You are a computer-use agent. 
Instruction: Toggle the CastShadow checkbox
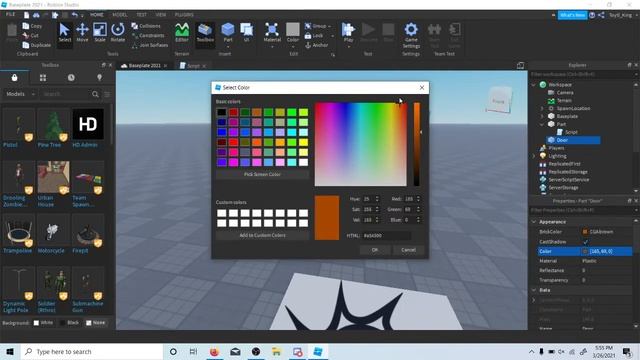(x=585, y=242)
